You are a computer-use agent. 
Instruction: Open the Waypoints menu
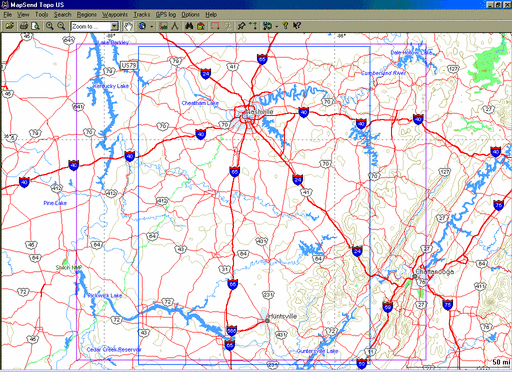click(x=115, y=15)
